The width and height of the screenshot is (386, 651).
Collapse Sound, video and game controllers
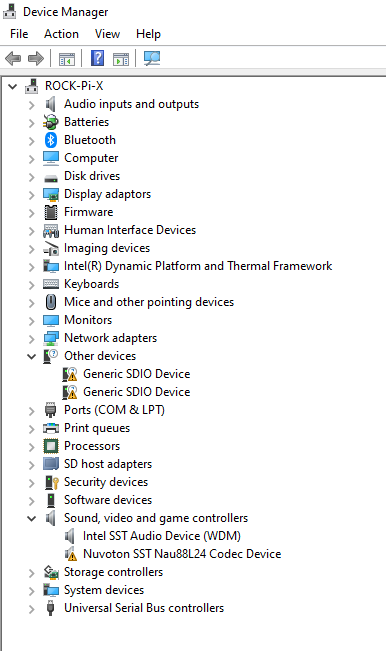point(32,518)
